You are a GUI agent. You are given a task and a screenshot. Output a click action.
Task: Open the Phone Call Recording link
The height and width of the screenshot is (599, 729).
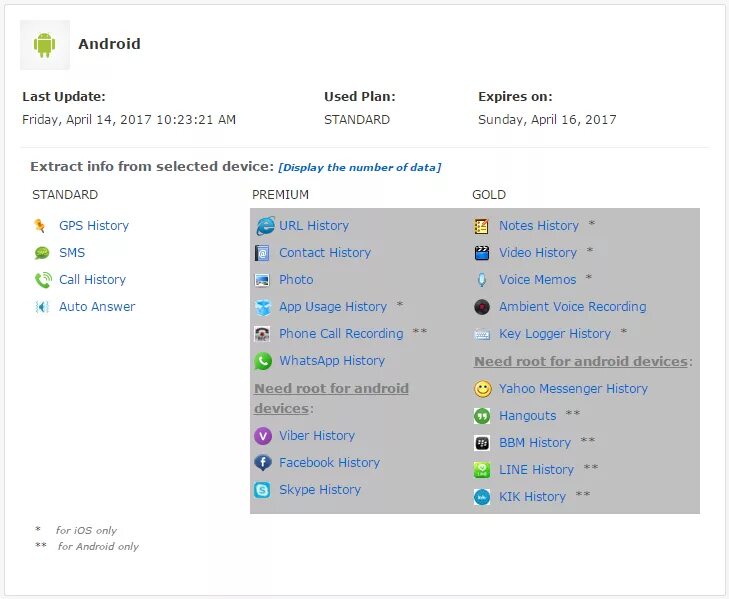(341, 333)
